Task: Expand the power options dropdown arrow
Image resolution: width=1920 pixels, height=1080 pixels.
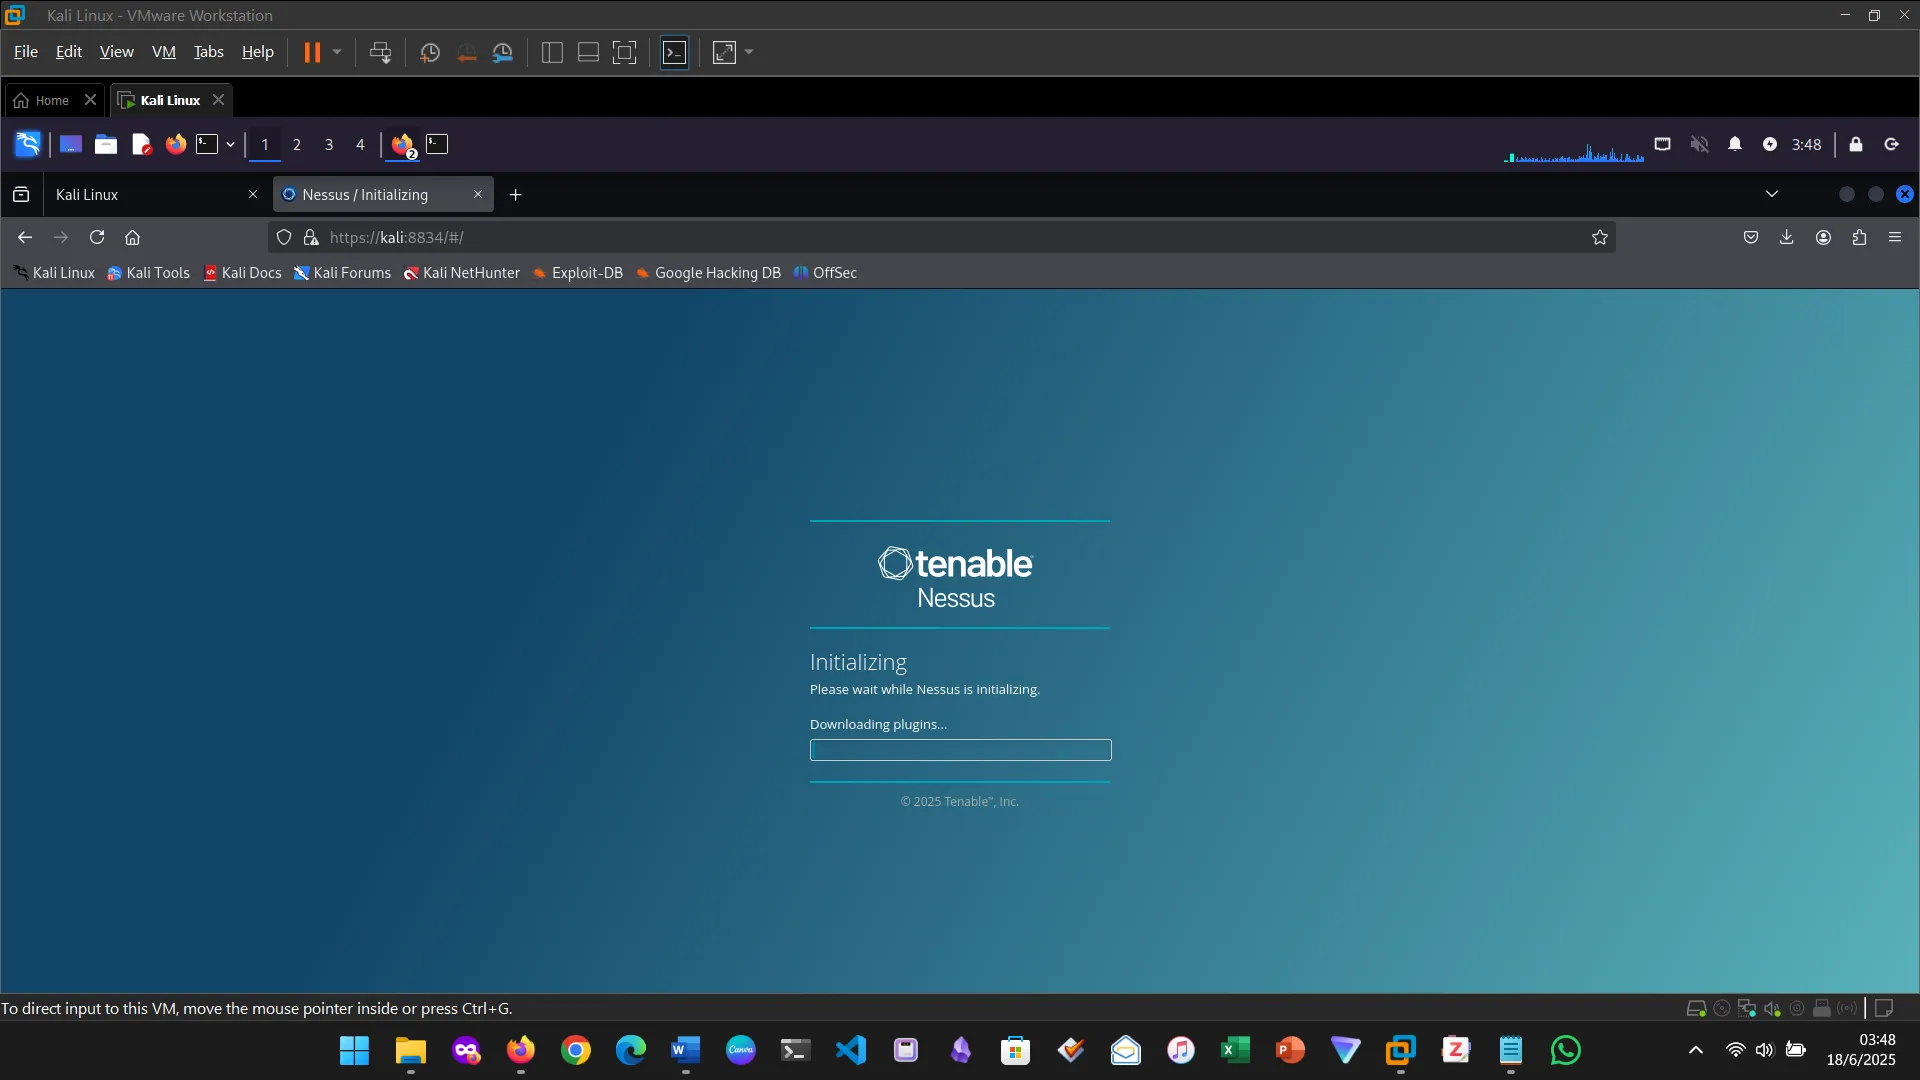Action: (337, 52)
